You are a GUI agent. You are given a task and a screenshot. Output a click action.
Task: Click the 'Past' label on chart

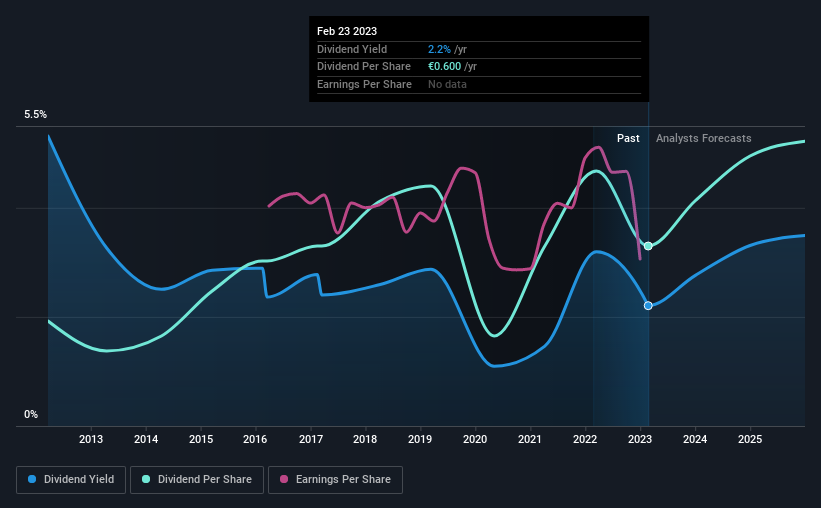pos(628,138)
